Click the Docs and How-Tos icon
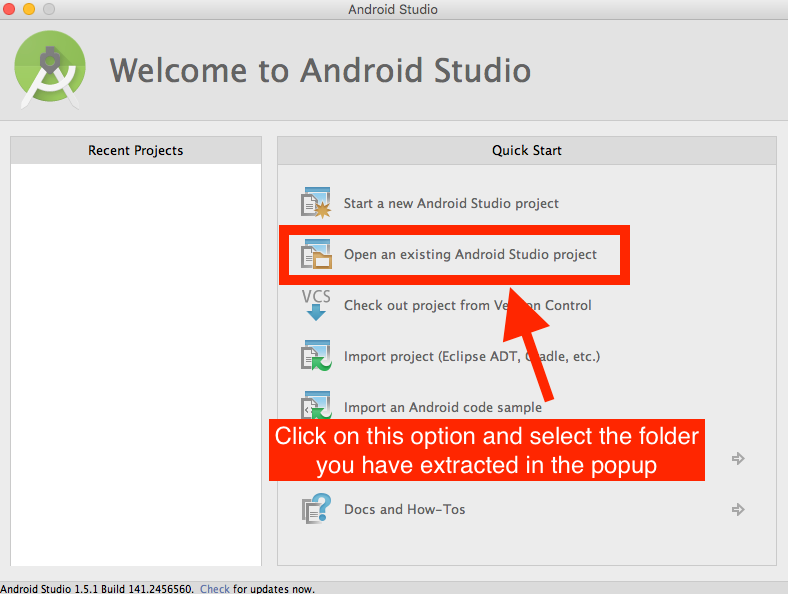The width and height of the screenshot is (788, 594). click(x=316, y=509)
